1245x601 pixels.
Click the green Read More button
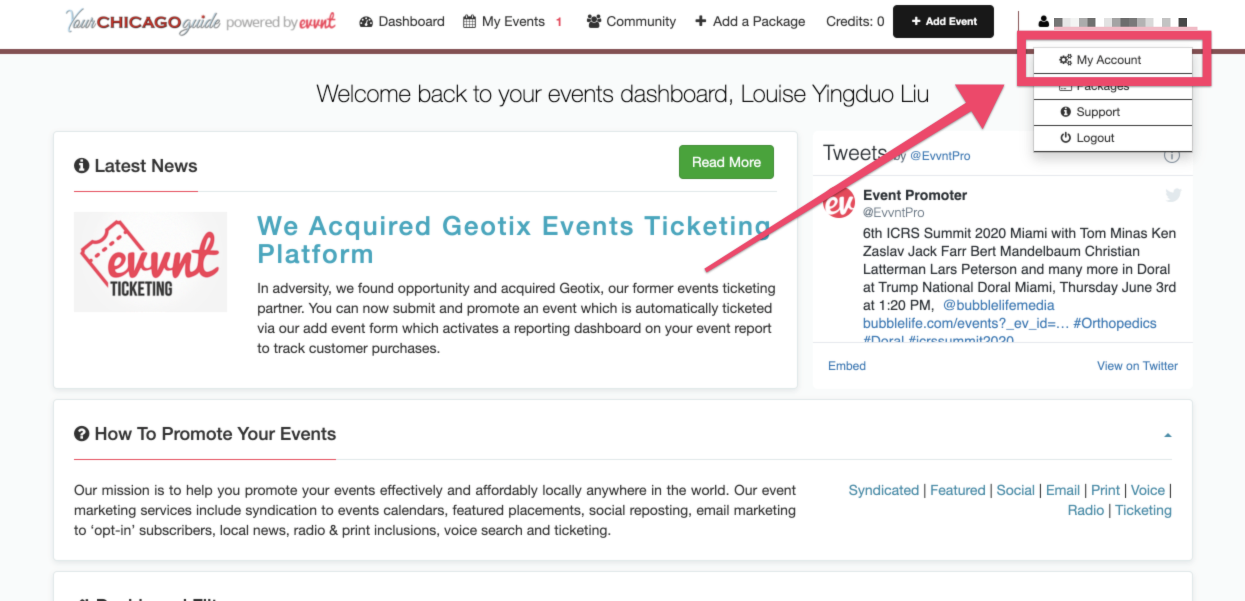point(726,162)
